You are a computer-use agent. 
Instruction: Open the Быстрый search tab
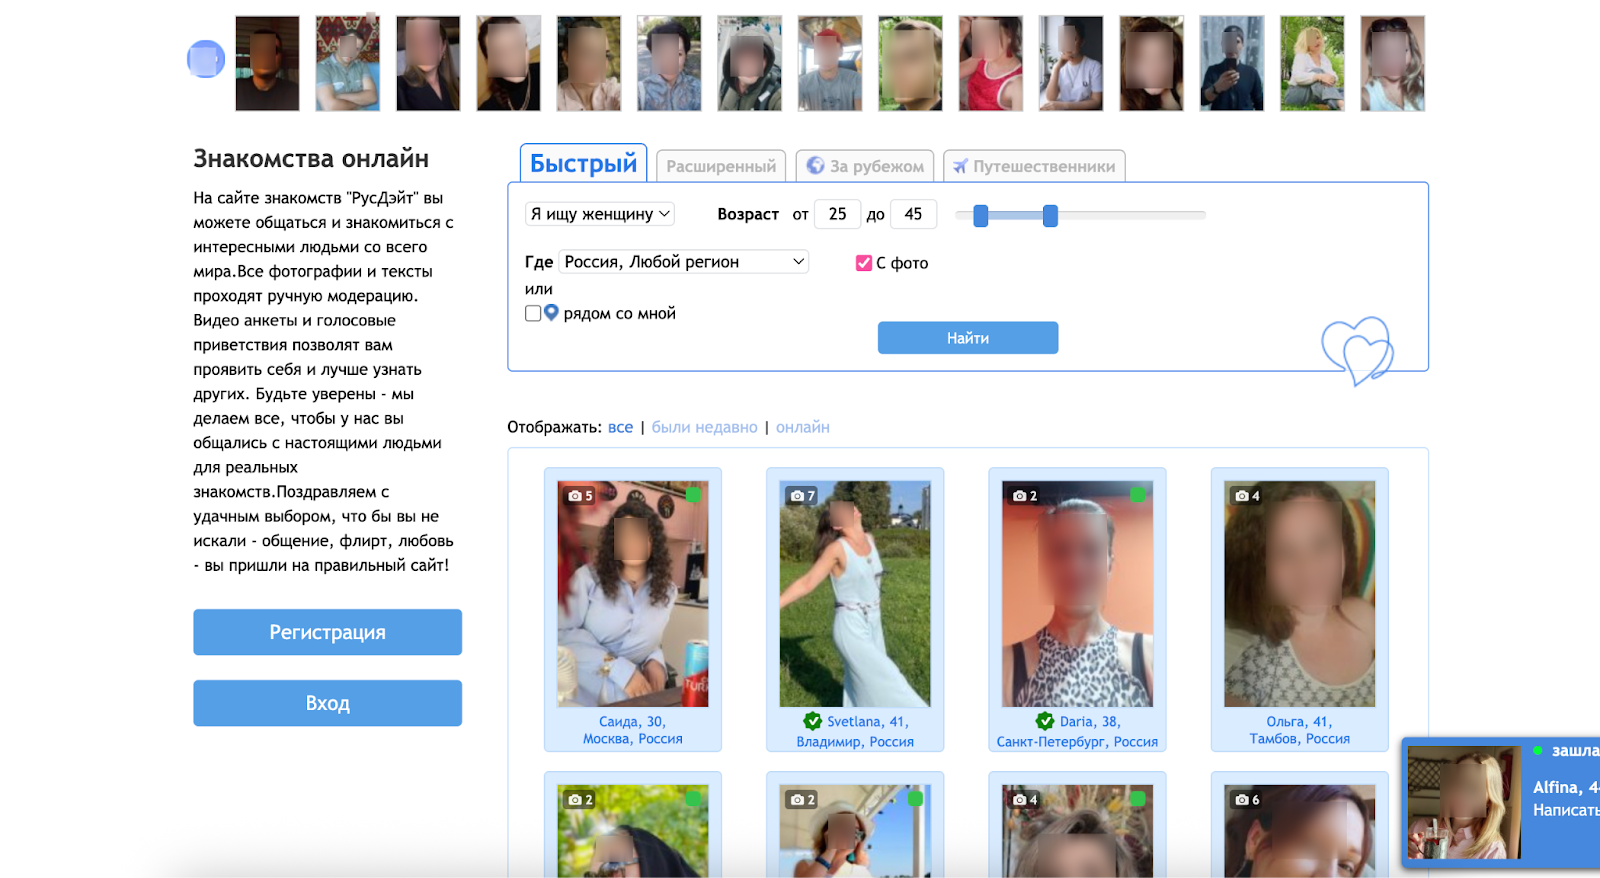point(583,164)
